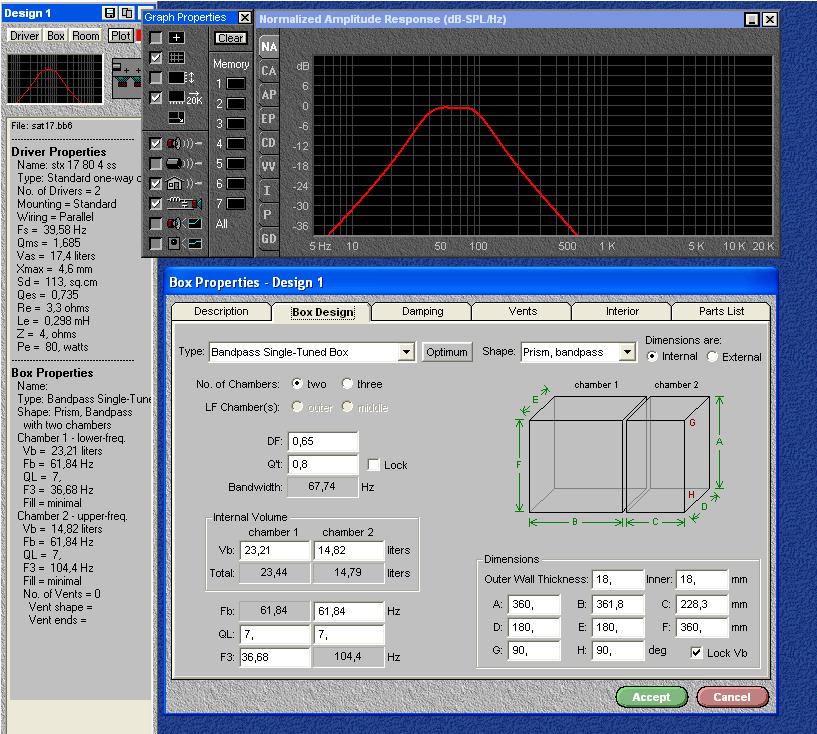This screenshot has width=817, height=734.
Task: Click the graph resize arrow icon
Action: pos(175,118)
